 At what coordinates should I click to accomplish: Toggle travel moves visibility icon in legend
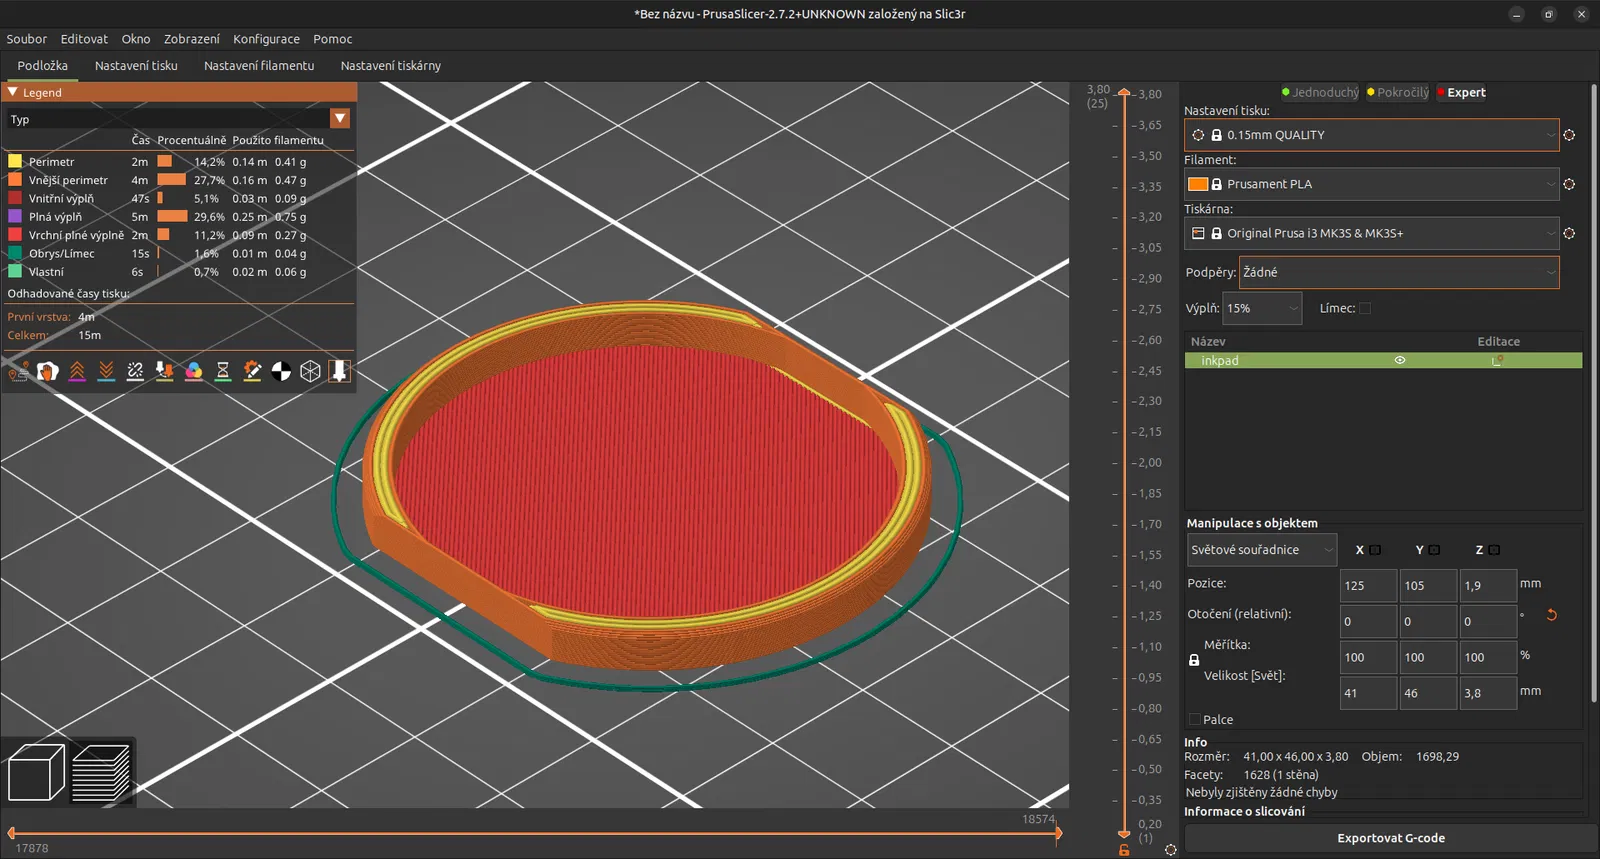[18, 372]
